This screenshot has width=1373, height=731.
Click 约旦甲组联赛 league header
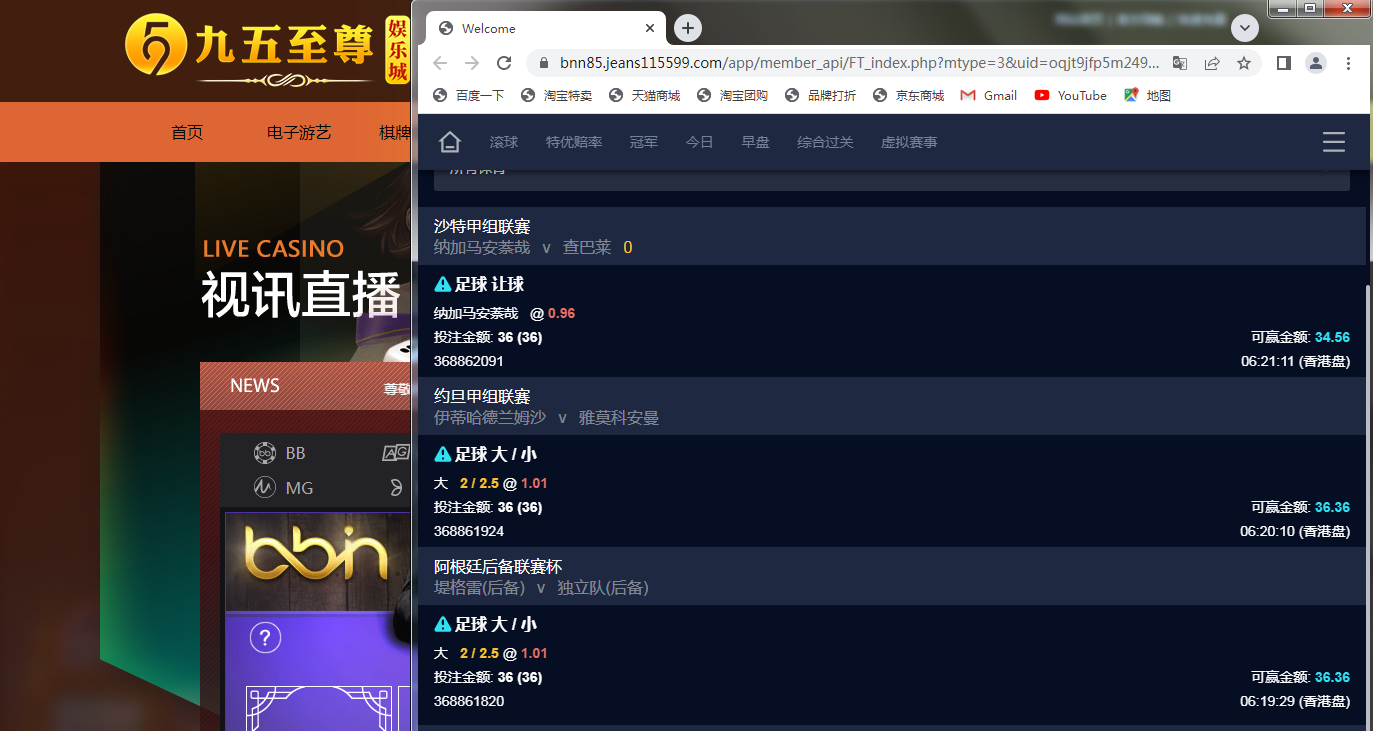coord(482,397)
